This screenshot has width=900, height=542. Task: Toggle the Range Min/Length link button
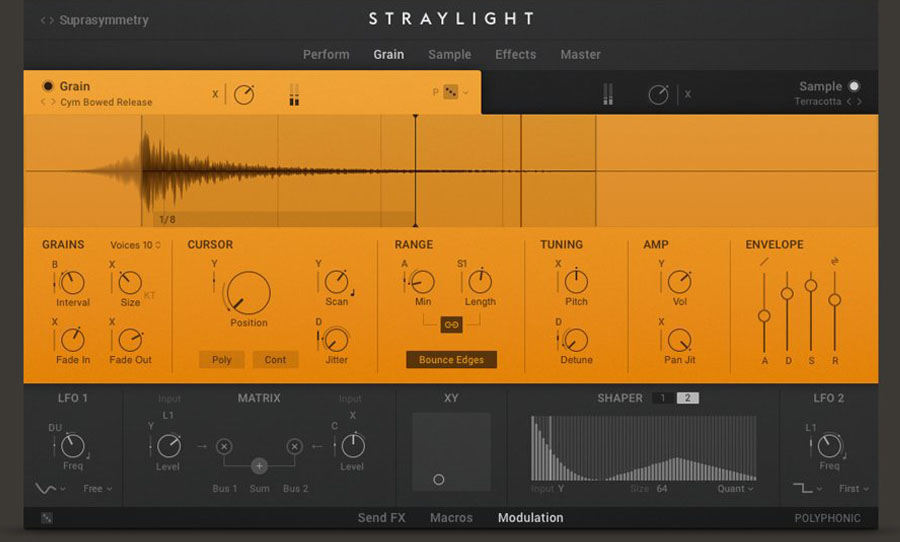click(451, 324)
